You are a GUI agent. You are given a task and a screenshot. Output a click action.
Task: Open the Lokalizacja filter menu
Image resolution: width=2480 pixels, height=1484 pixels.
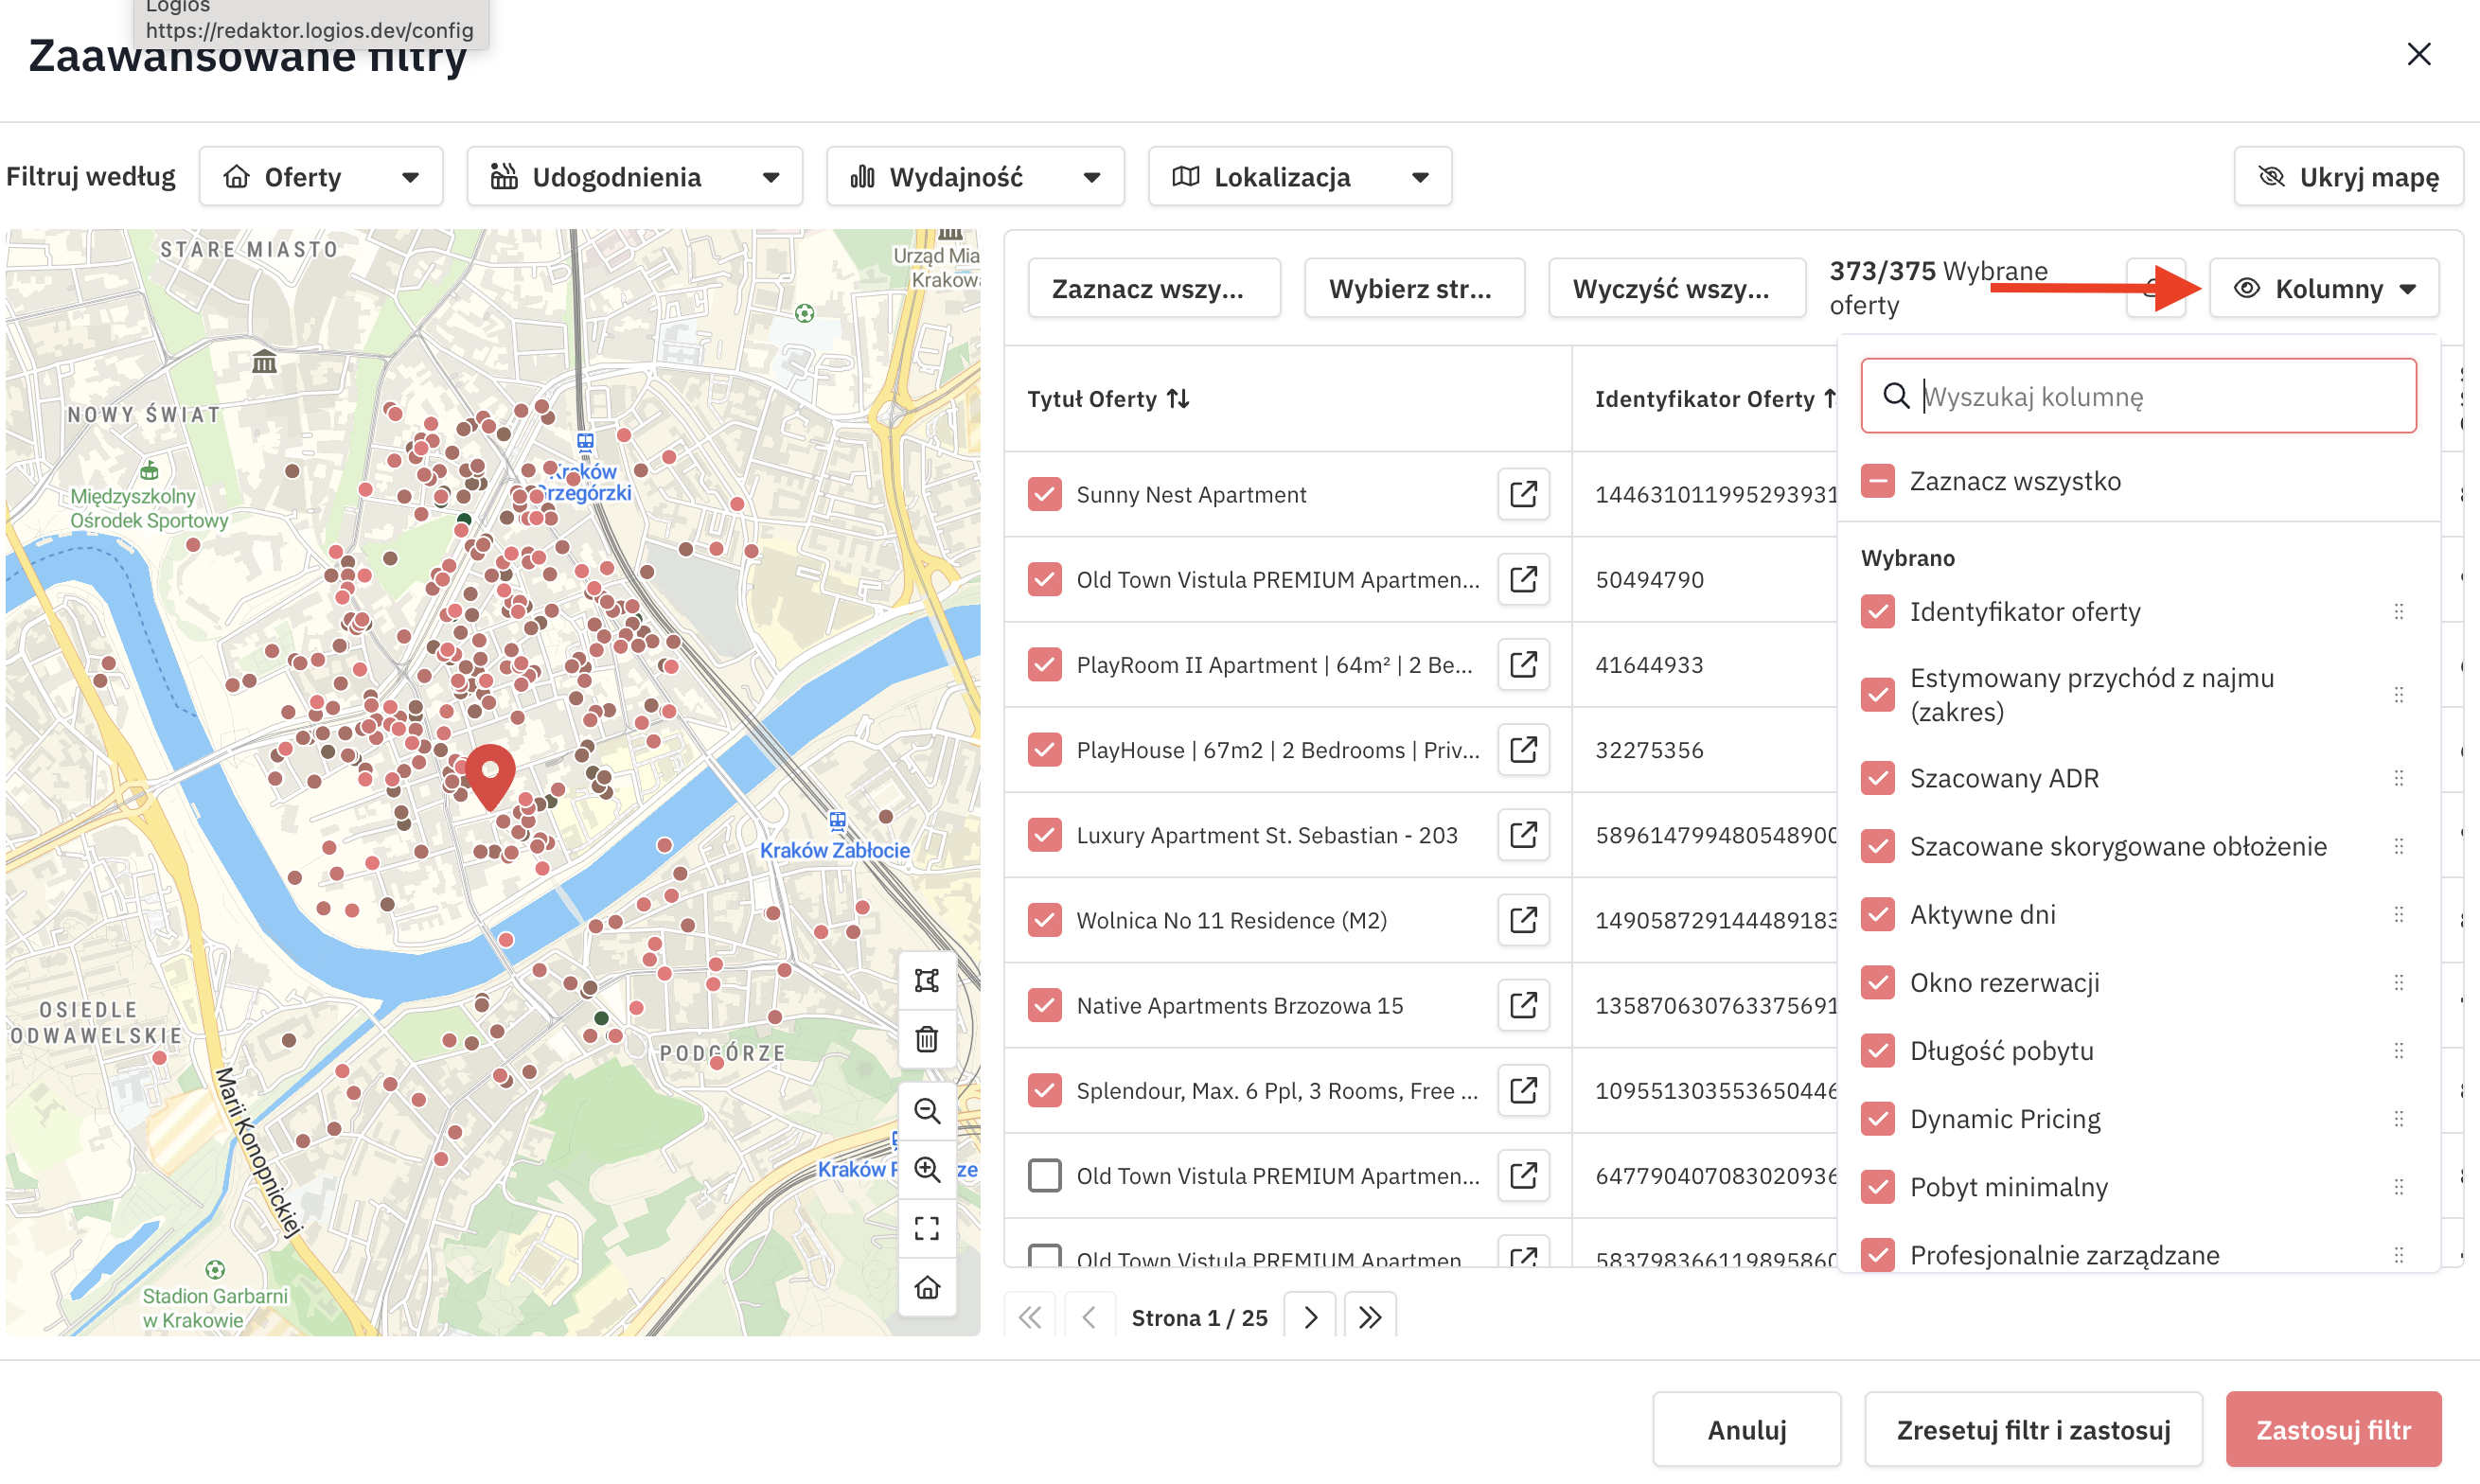(1299, 177)
